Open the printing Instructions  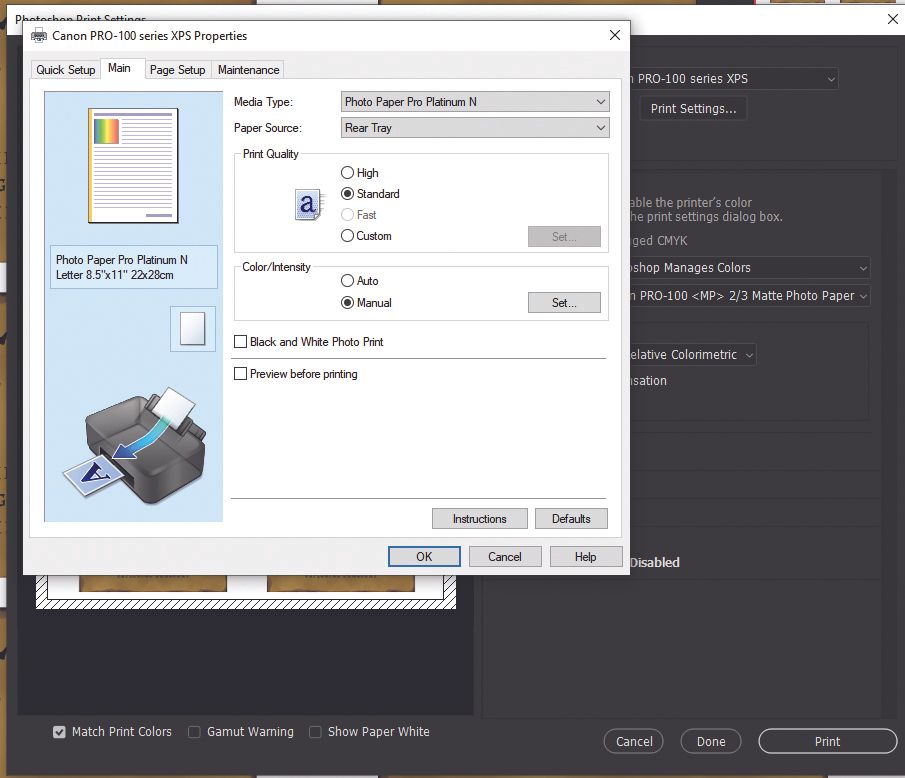(x=479, y=518)
